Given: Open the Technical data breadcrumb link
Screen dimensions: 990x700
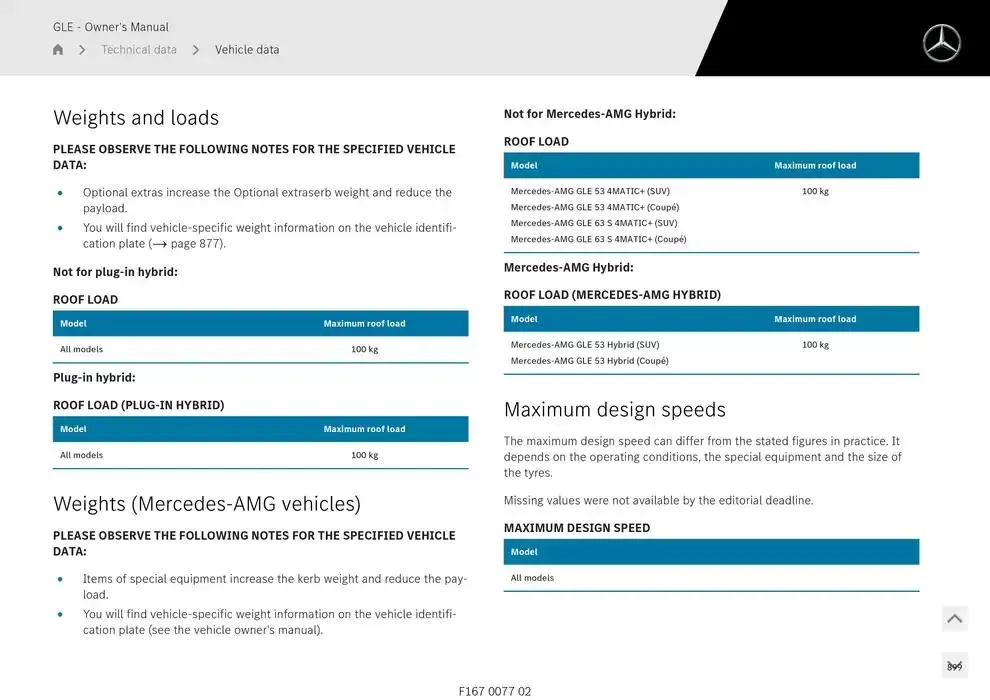Looking at the screenshot, I should 139,50.
